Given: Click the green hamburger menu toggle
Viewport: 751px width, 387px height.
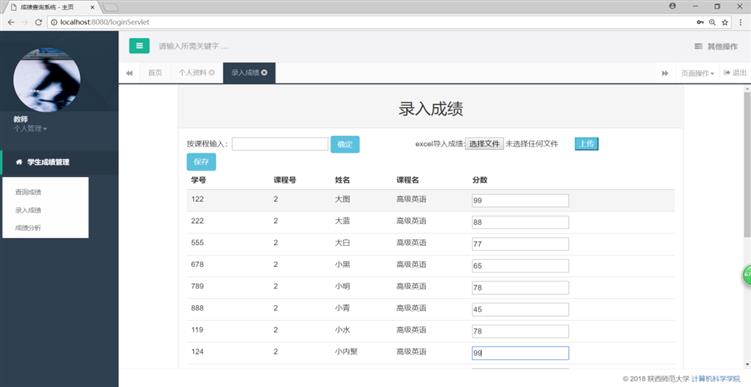Looking at the screenshot, I should coord(139,46).
